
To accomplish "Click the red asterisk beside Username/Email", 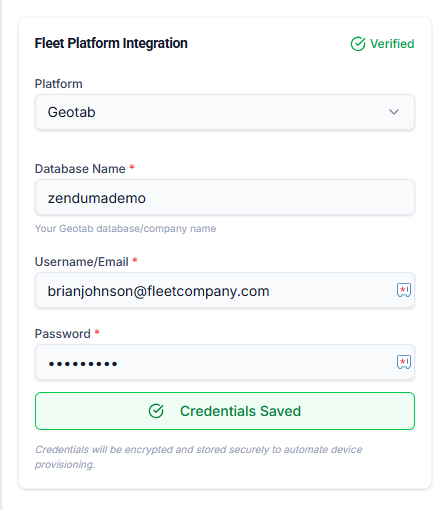I will click(x=135, y=260).
